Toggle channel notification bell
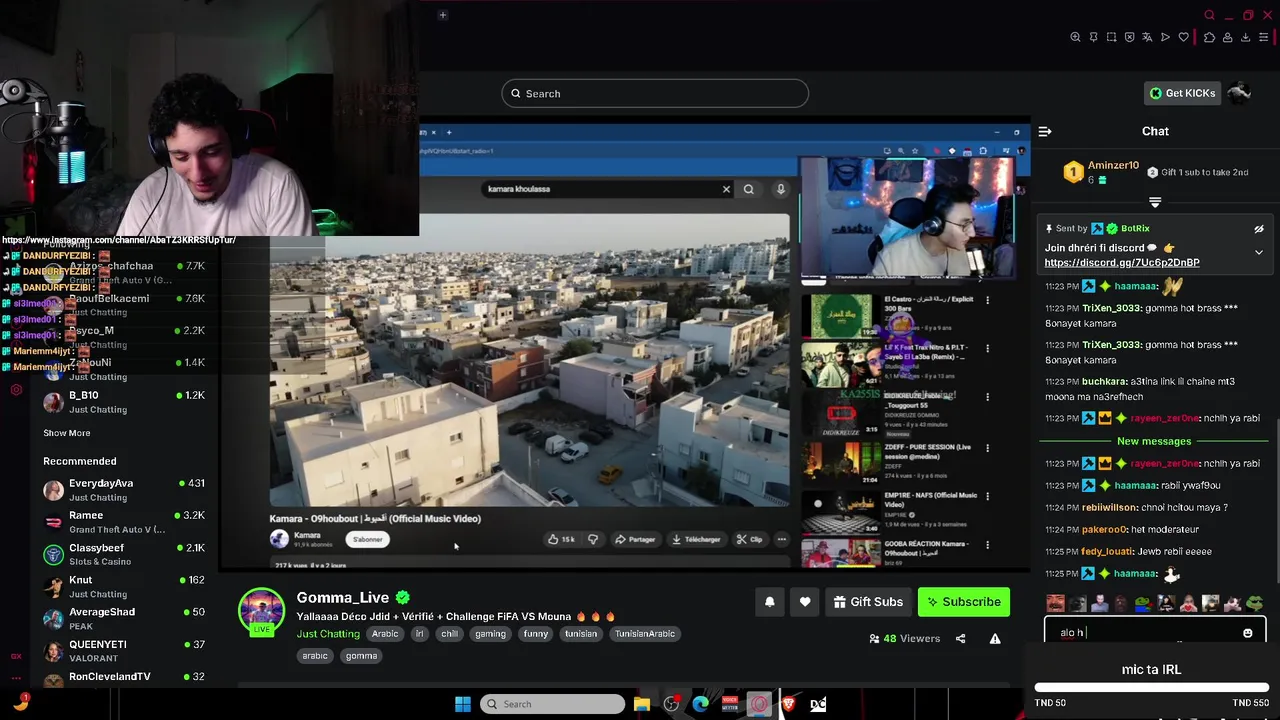The width and height of the screenshot is (1280, 720). (x=769, y=602)
